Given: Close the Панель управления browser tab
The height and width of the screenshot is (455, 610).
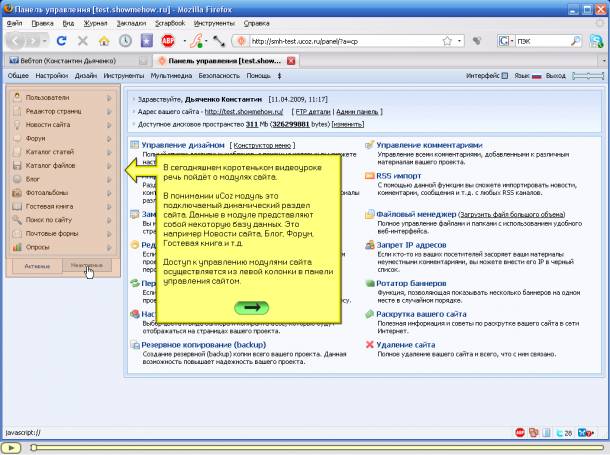Looking at the screenshot, I should click(x=291, y=61).
